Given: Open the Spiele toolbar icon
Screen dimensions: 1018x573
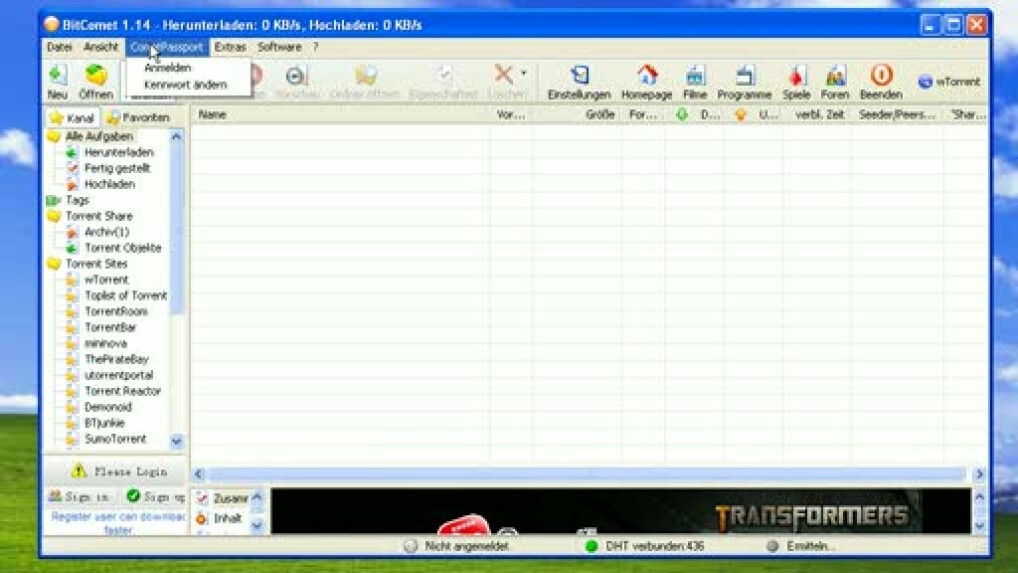Looking at the screenshot, I should [796, 80].
